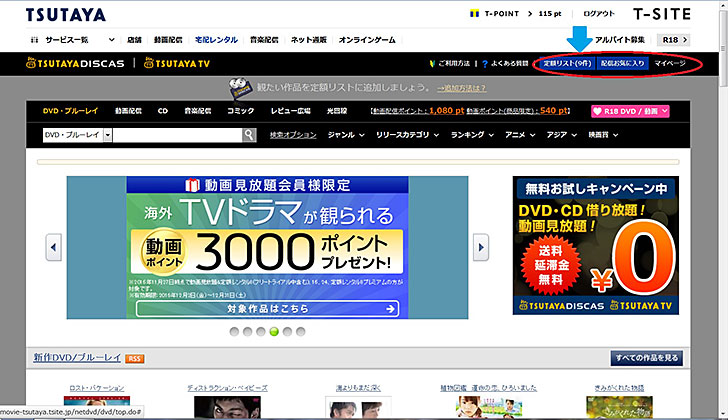Viewport: 728px width, 420px height.
Task: Expand the 映画賞 menu
Action: 603,135
